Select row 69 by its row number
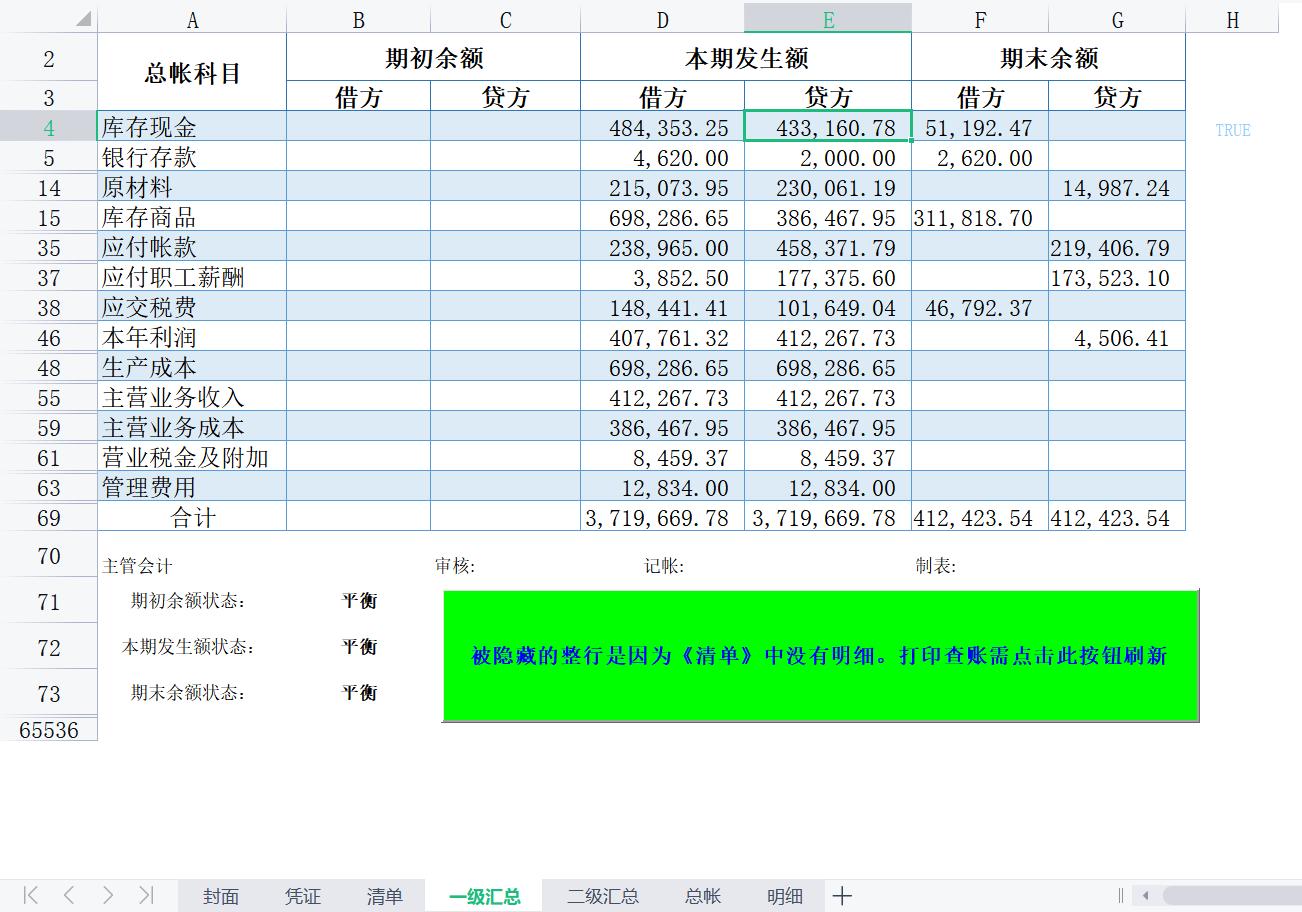1302x912 pixels. [50, 518]
